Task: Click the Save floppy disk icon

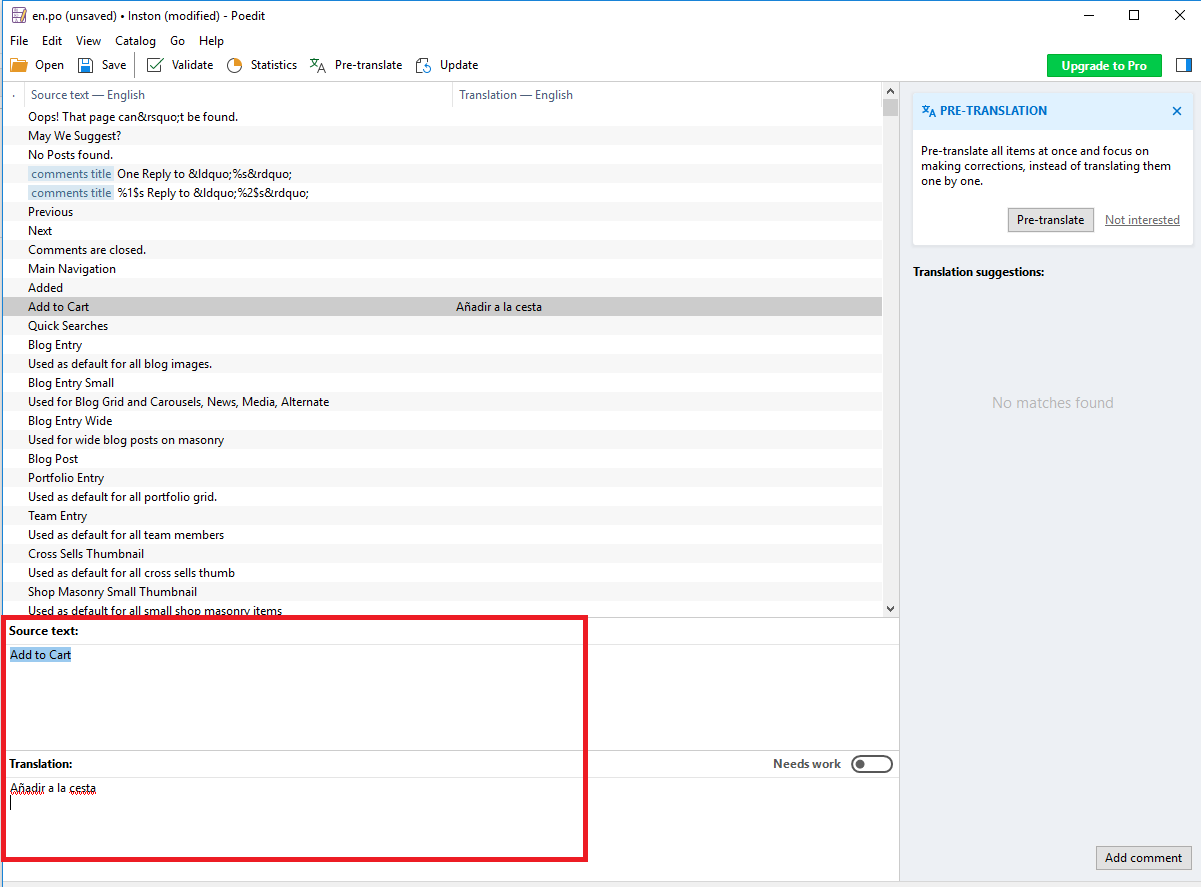Action: (86, 65)
